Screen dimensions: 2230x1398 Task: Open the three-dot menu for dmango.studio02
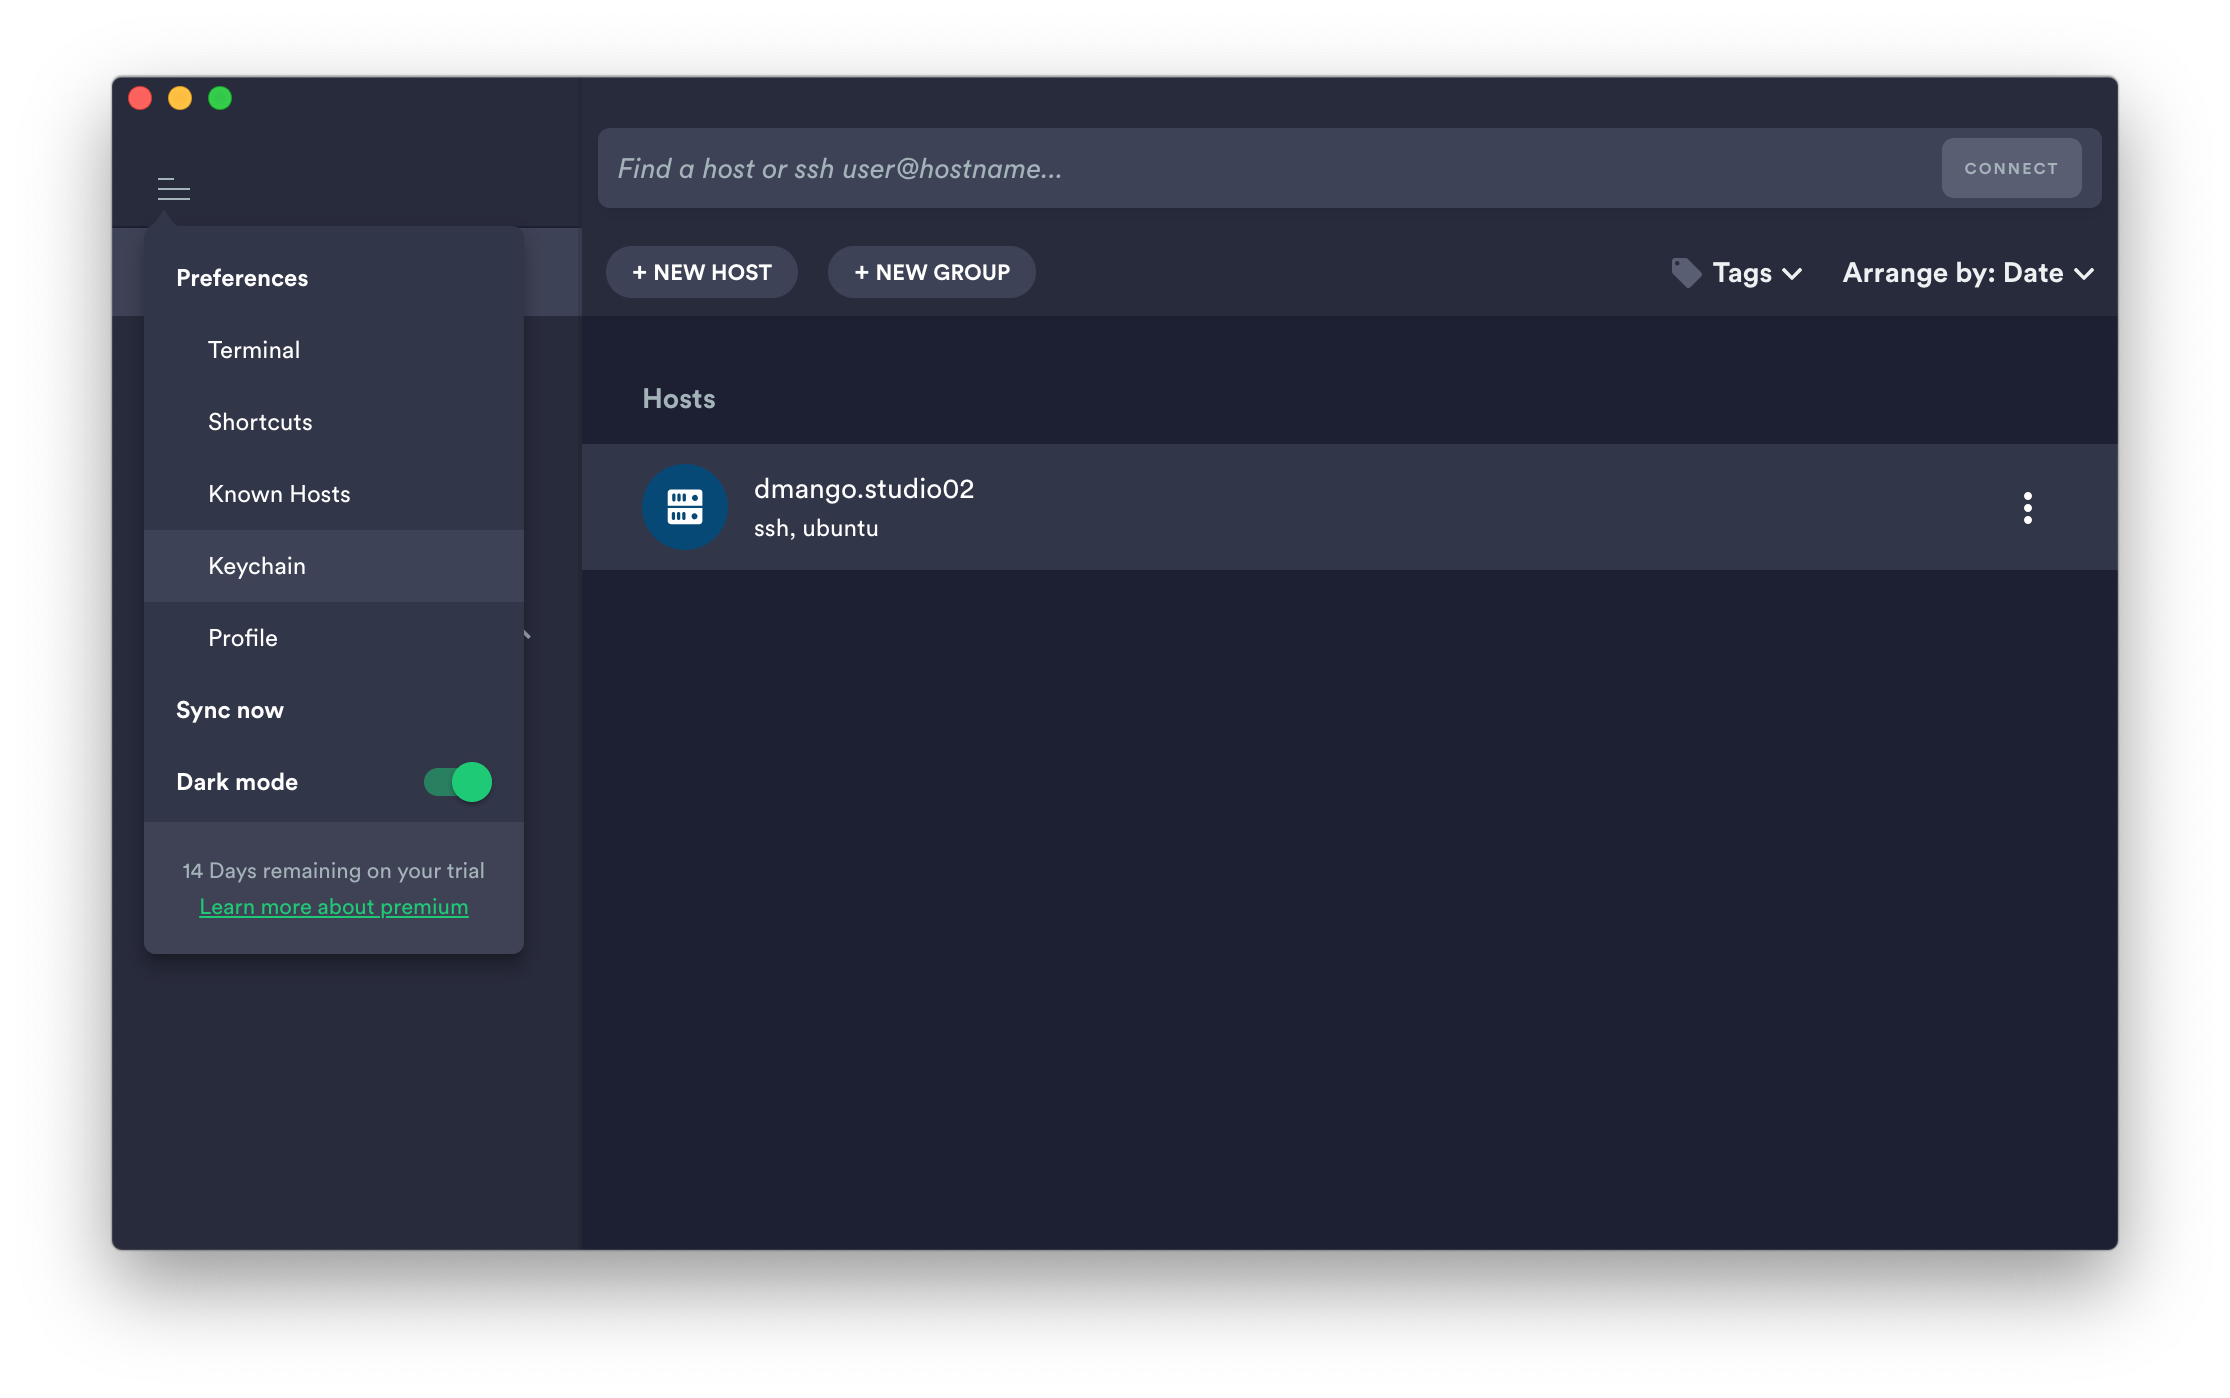(2027, 508)
